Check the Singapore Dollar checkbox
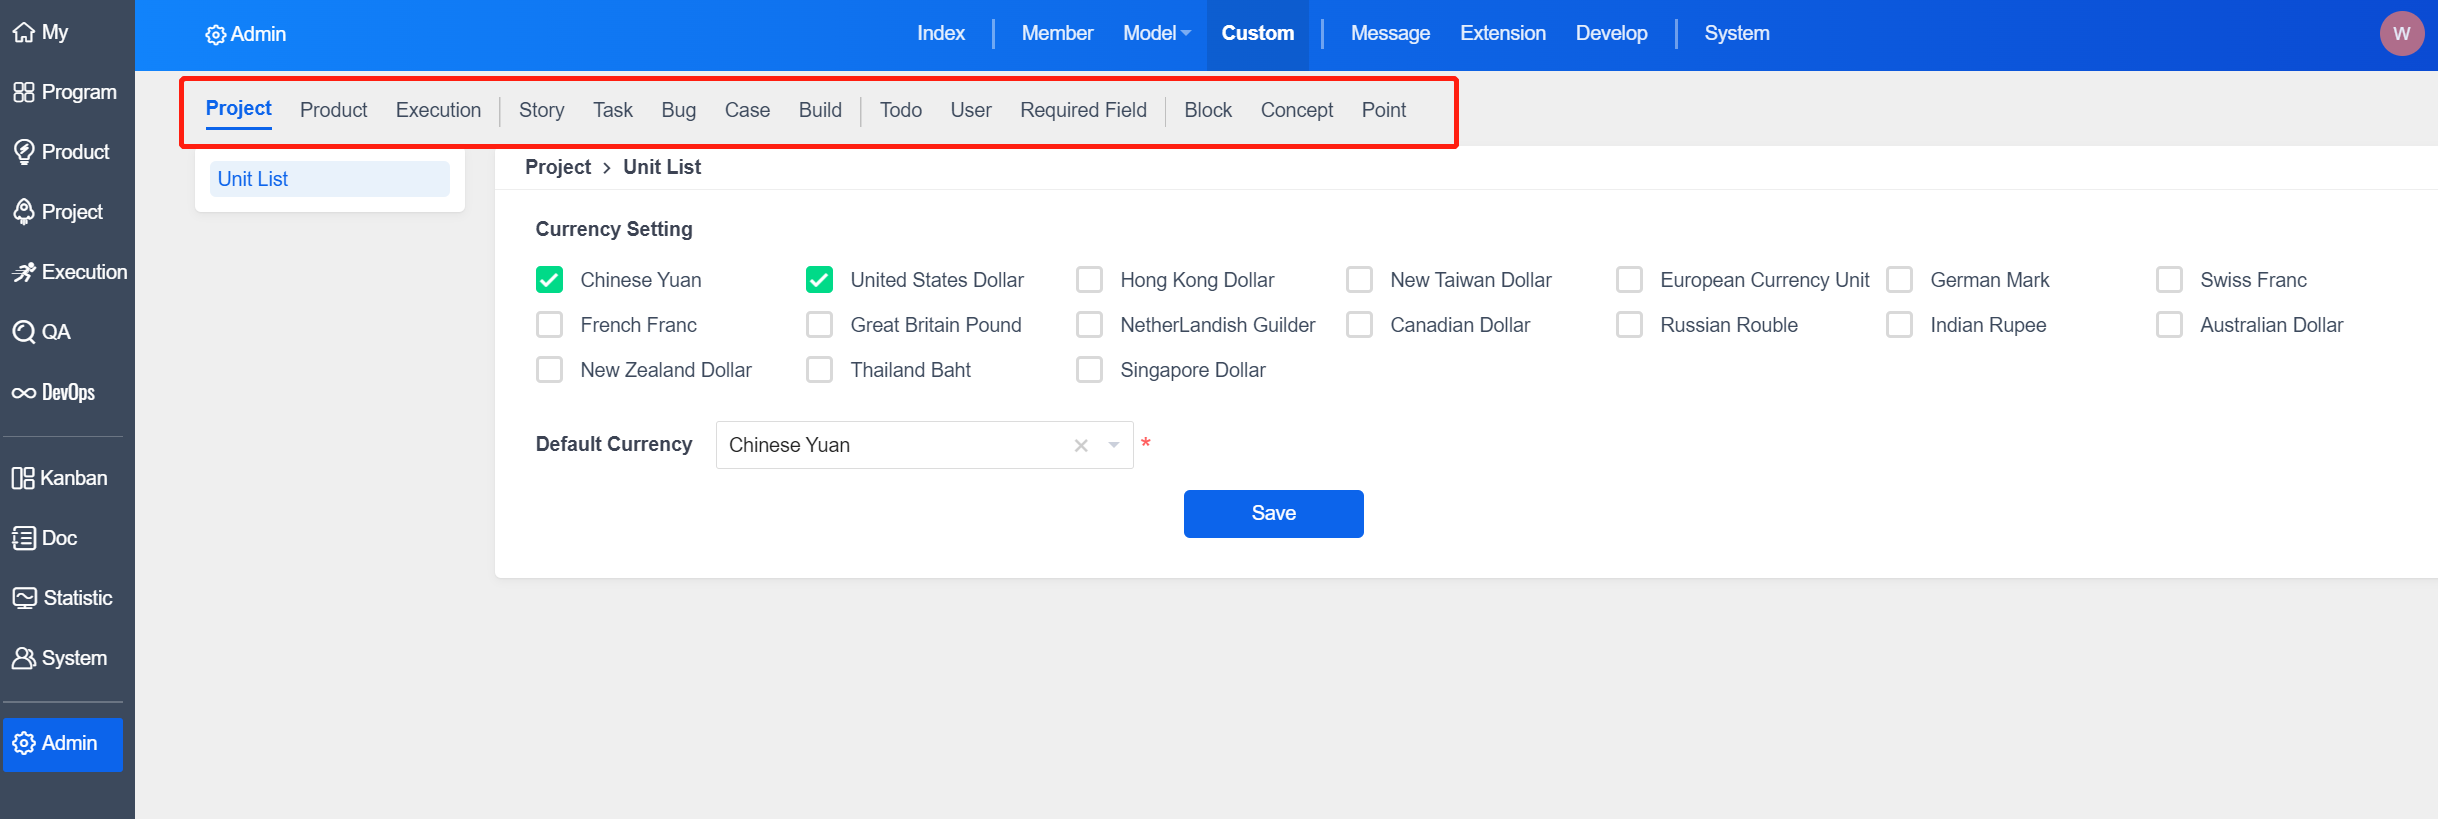 coord(1089,370)
